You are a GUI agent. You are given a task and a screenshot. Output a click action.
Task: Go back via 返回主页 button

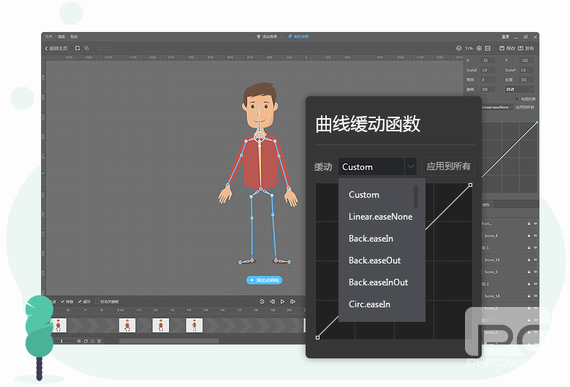56,48
